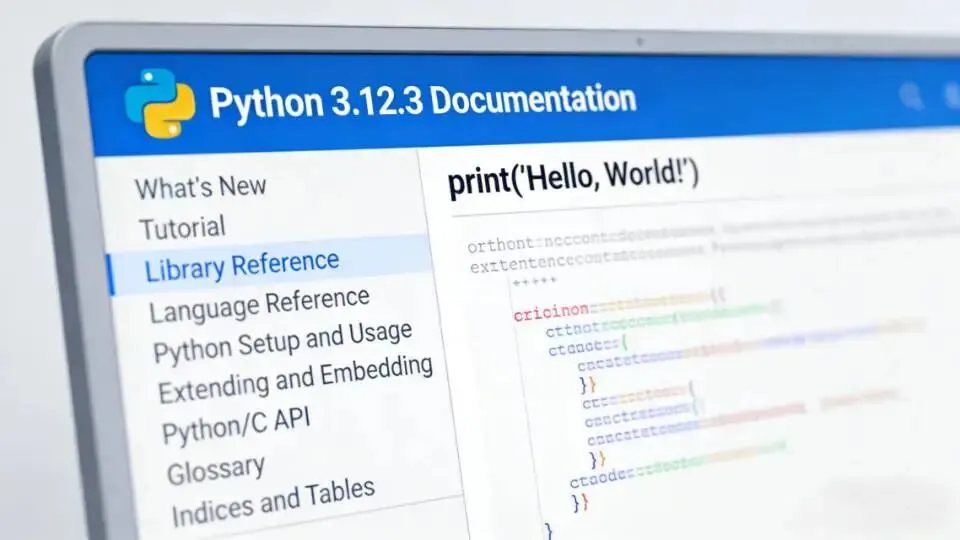
Task: Click the Python 3.12.3 Documentation title
Action: tap(422, 100)
